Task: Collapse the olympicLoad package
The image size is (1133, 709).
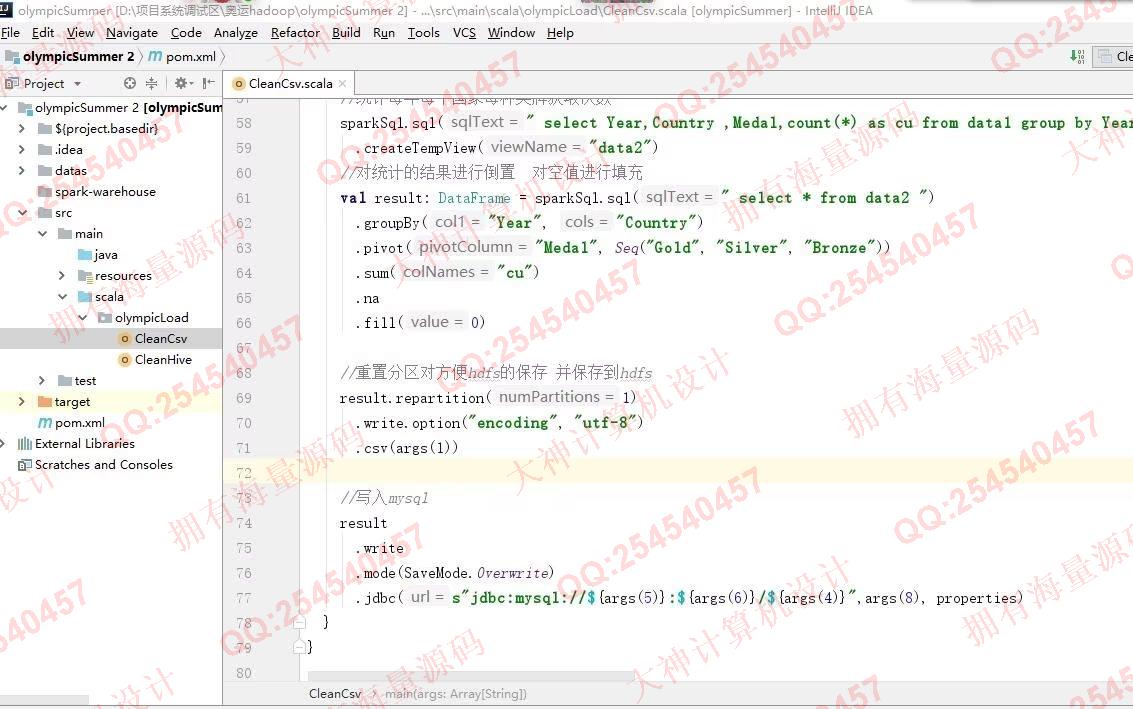Action: 82,317
